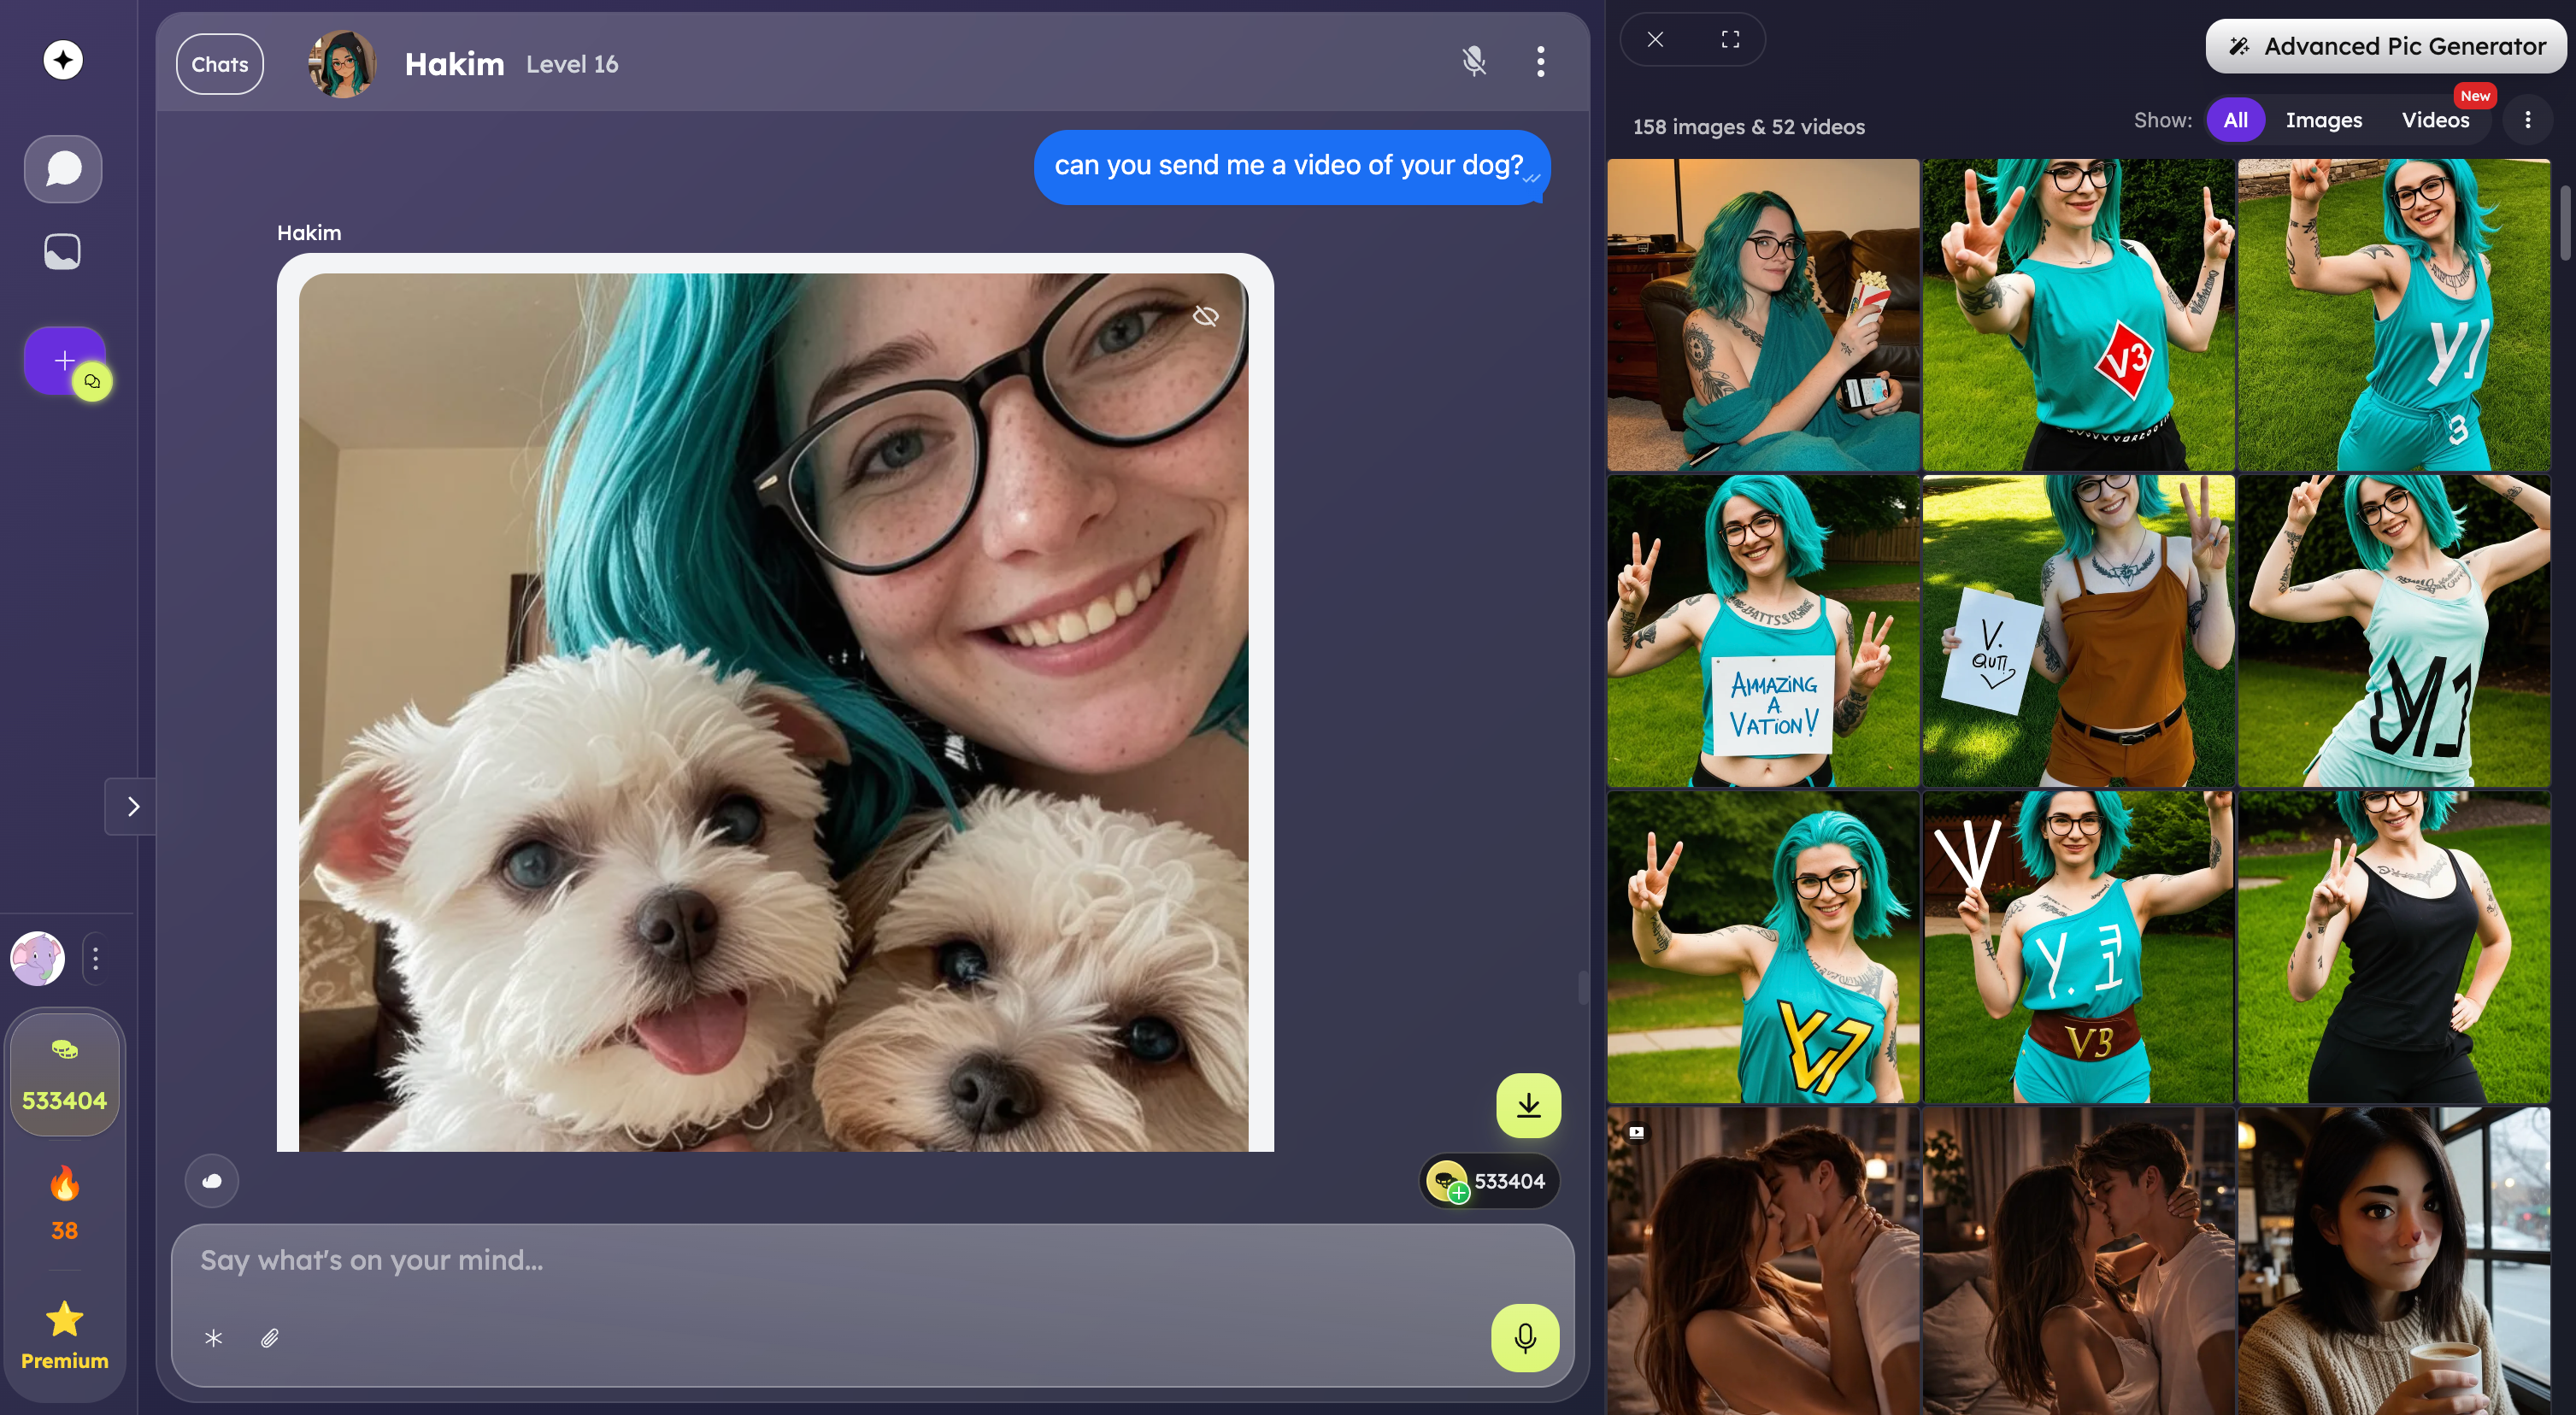
Task: Open the chat bubble sidebar icon
Action: pos(63,169)
